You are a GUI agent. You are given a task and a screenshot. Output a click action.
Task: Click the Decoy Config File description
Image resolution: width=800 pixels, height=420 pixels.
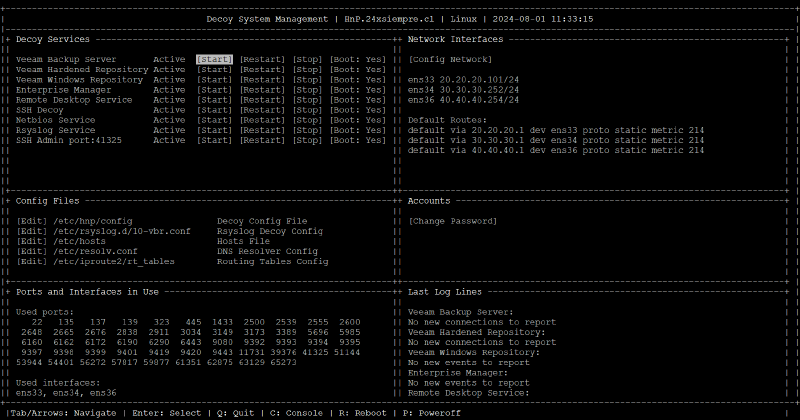pos(262,221)
